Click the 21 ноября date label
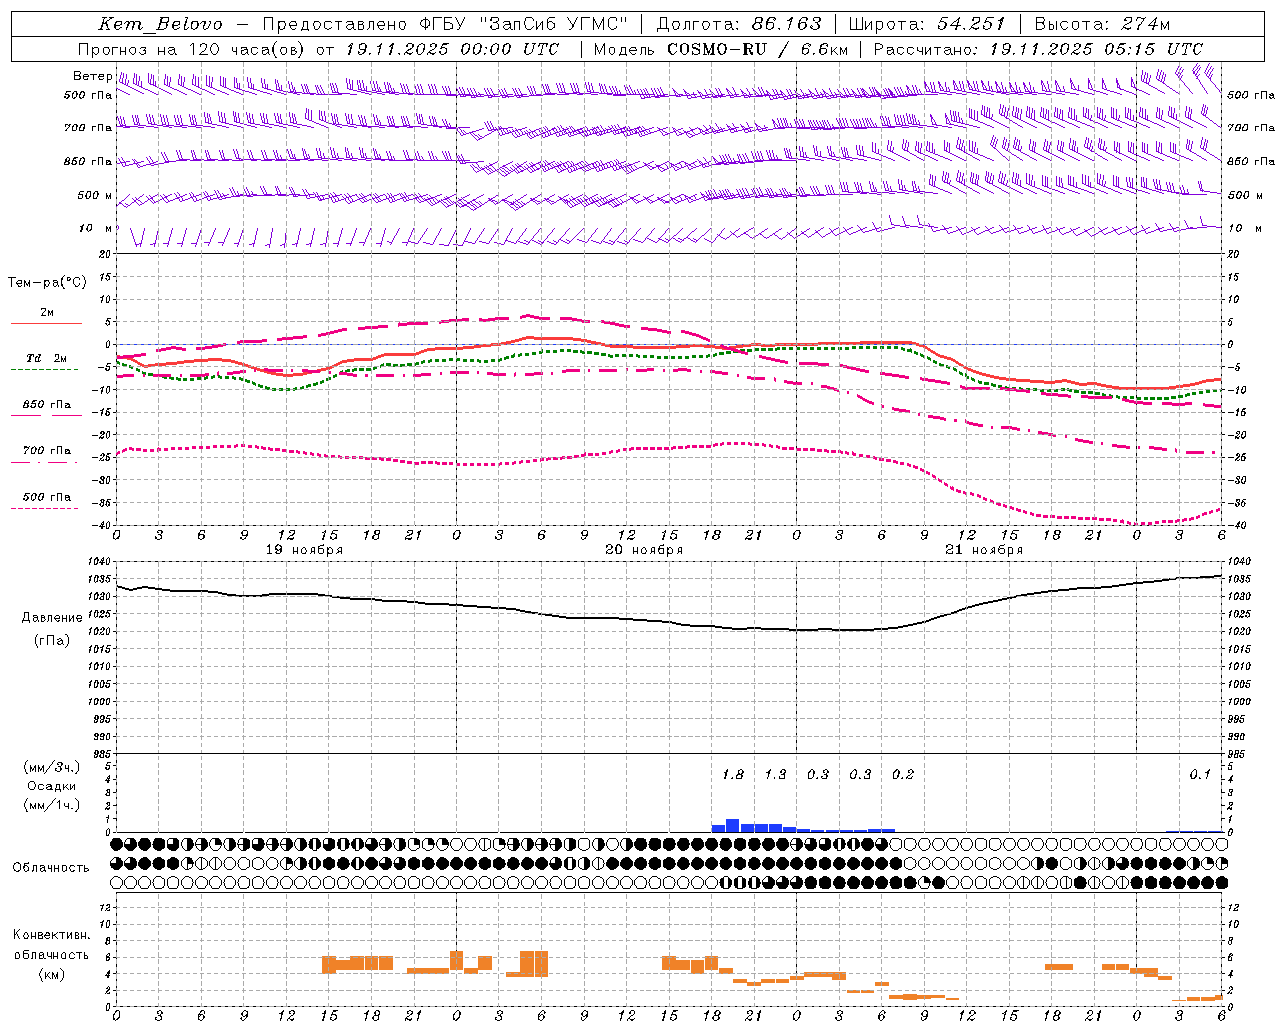This screenshot has height=1024, width=1280. pos(984,550)
